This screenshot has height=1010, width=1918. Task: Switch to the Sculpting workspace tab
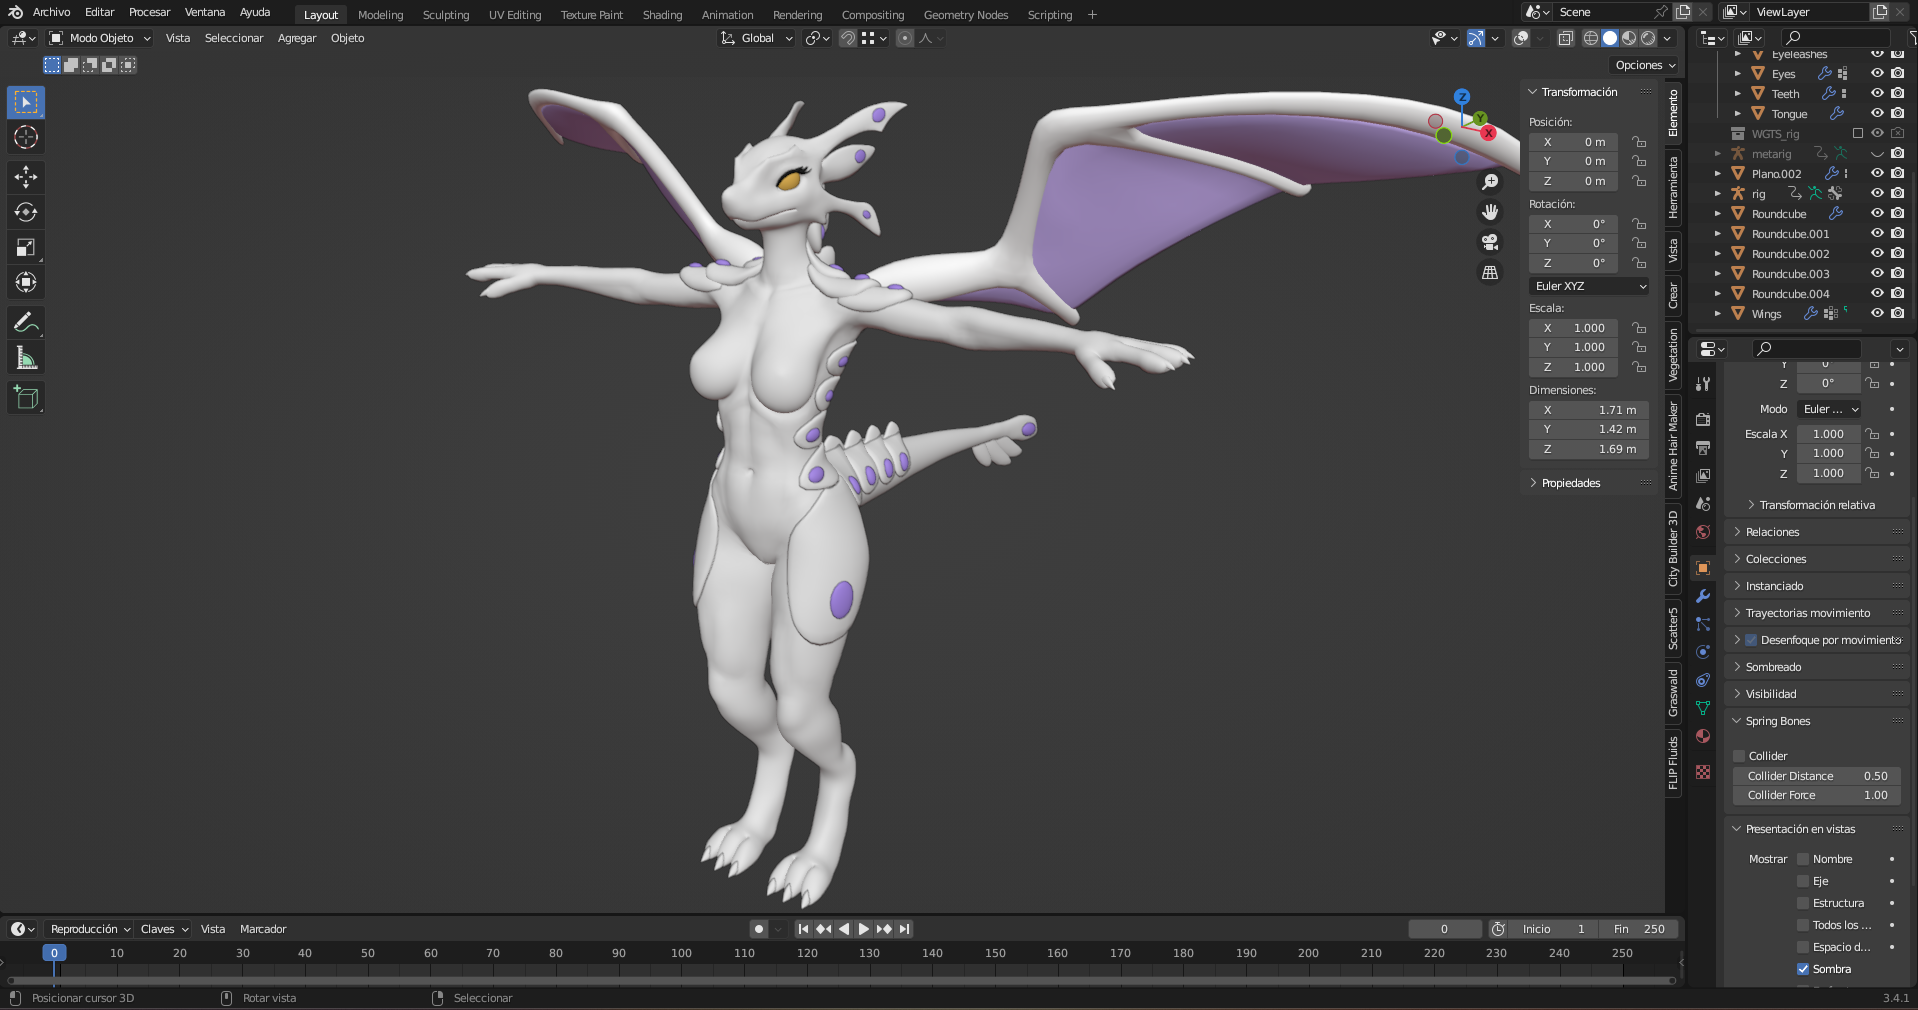pos(446,15)
